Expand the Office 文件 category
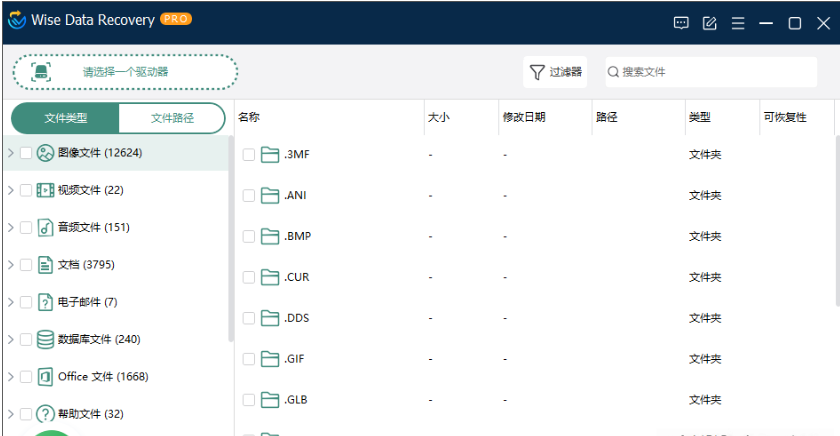The image size is (840, 436). 10,377
